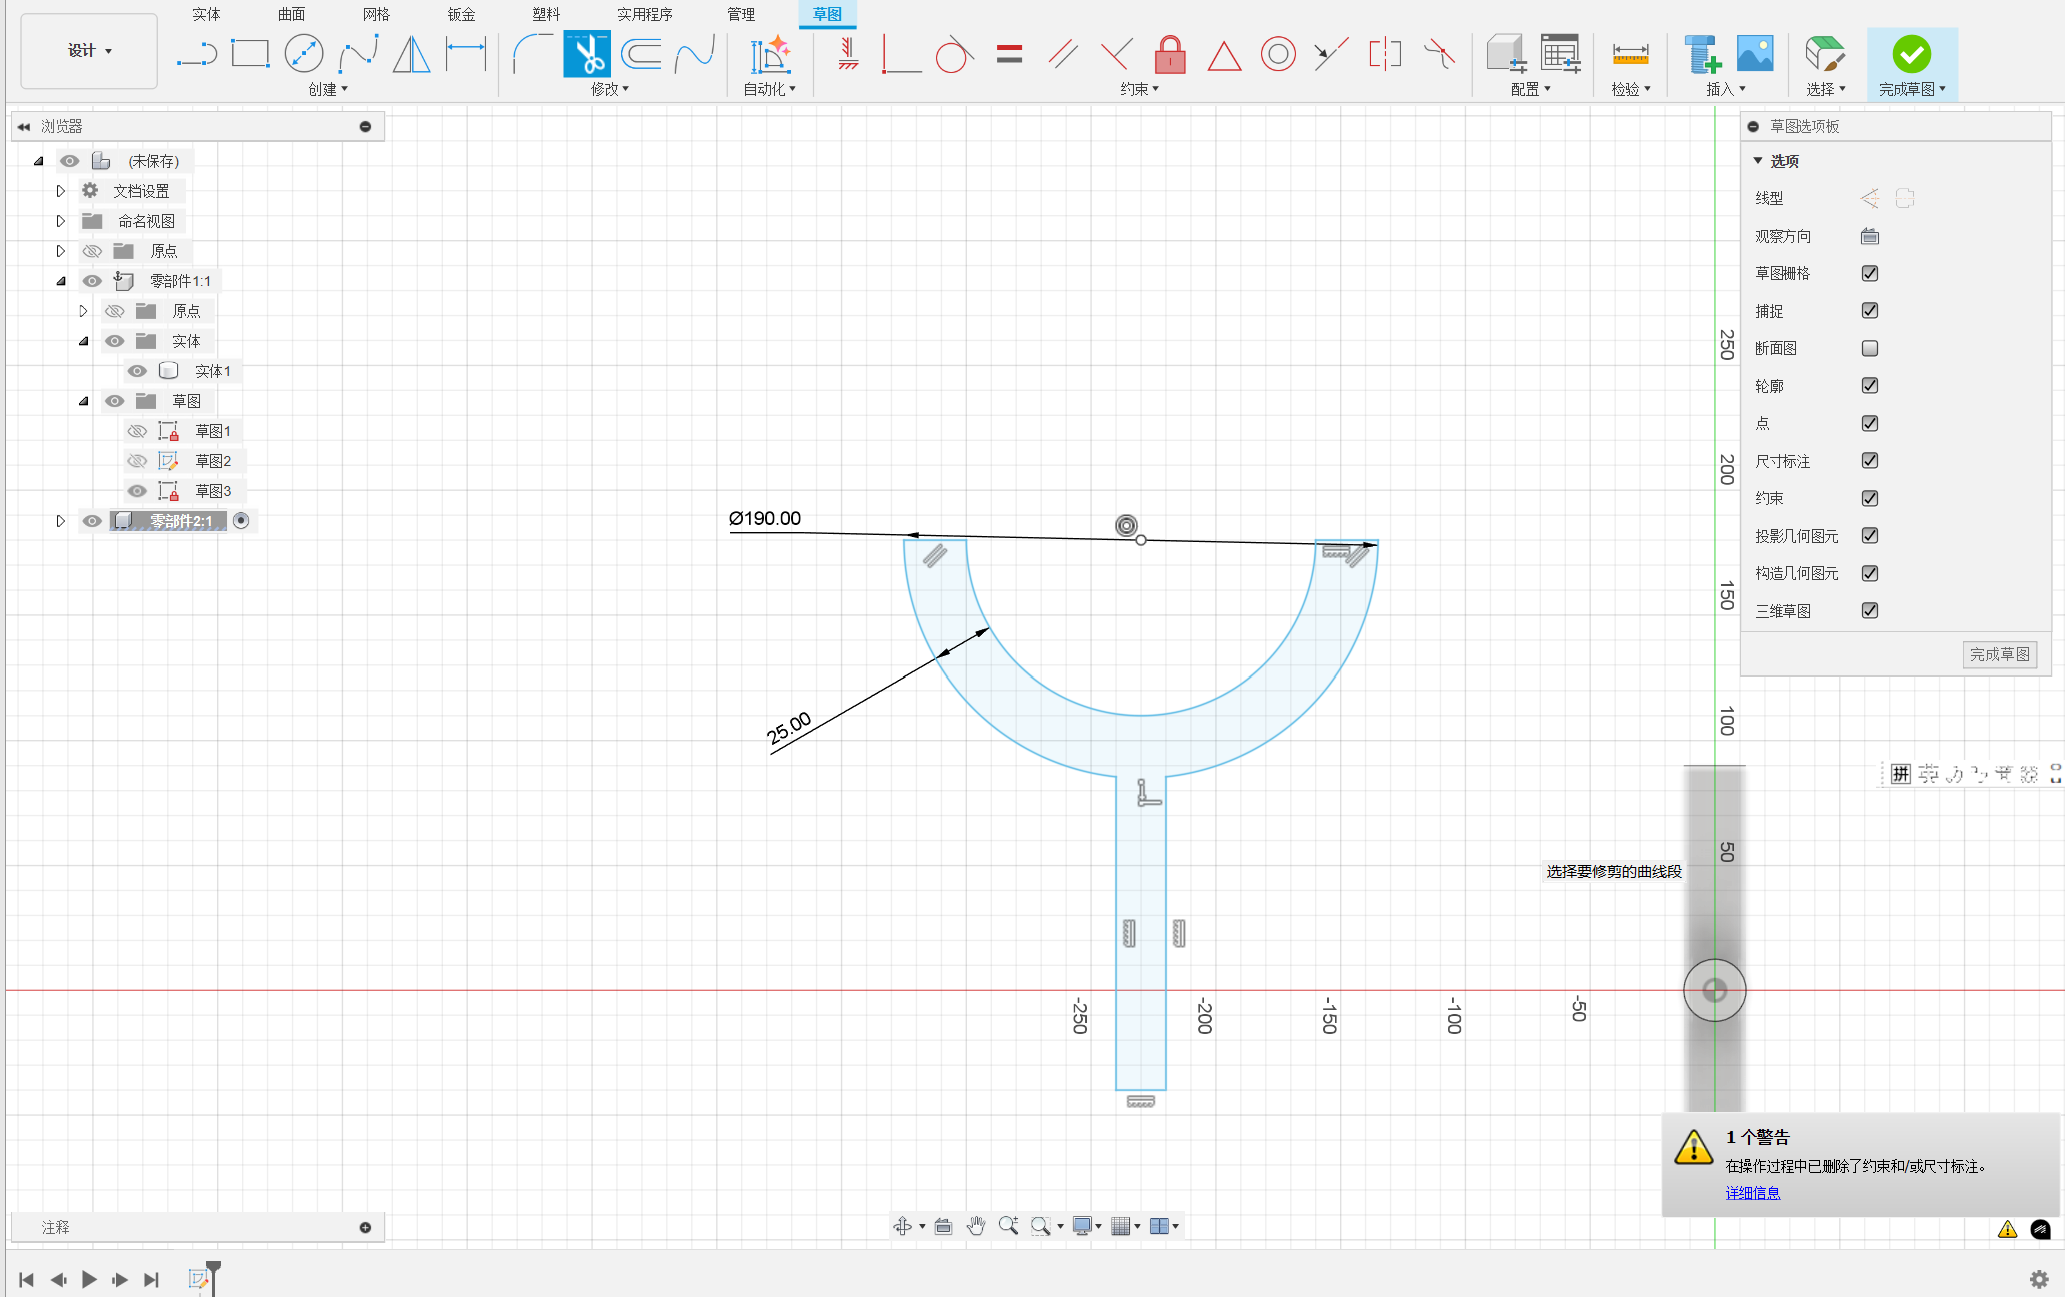Select the Sketch Dimension tool
Screen dimensions: 2065x1297
point(465,53)
